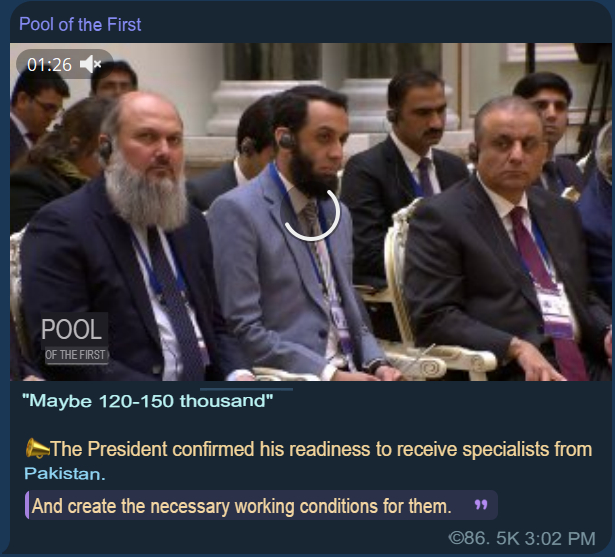Click the white name badge on the right man's lanyard
The width and height of the screenshot is (615, 557).
pos(555,310)
